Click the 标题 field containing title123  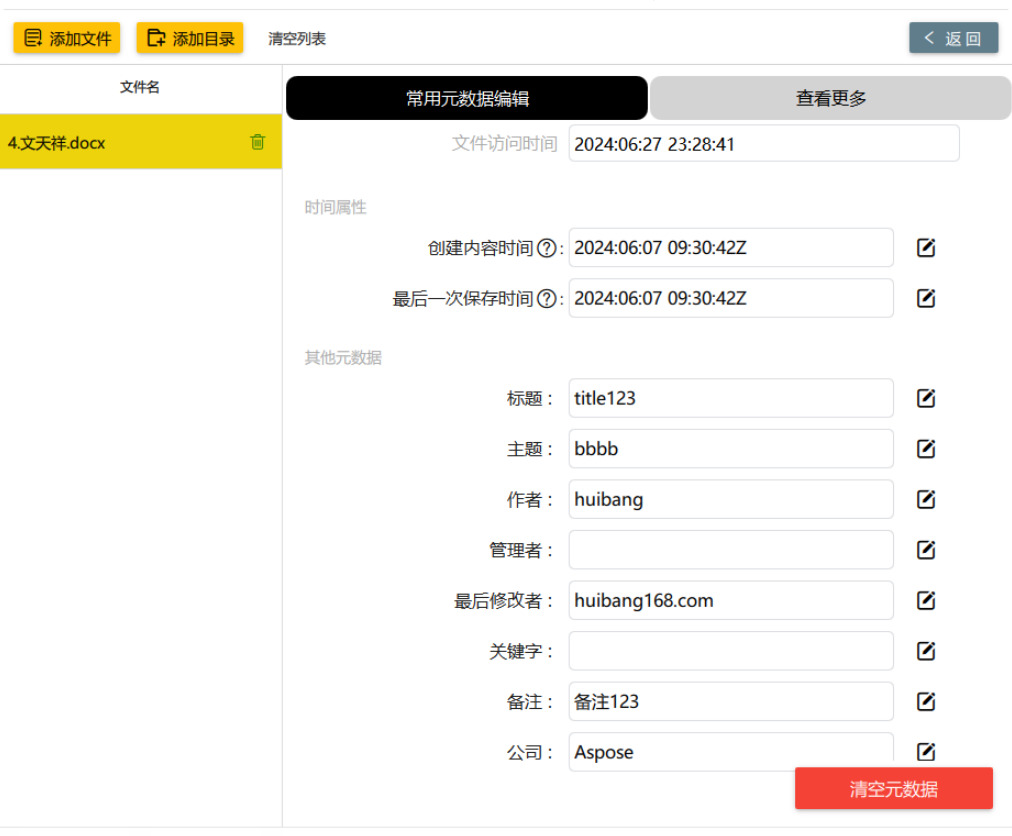pyautogui.click(x=731, y=398)
